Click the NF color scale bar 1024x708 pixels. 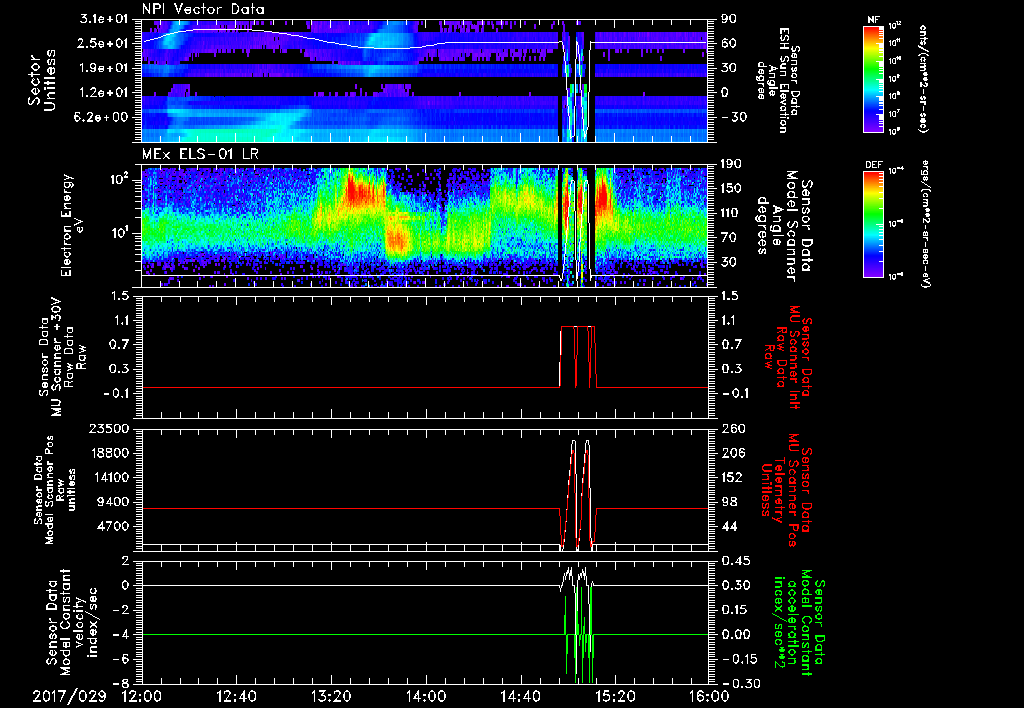874,78
